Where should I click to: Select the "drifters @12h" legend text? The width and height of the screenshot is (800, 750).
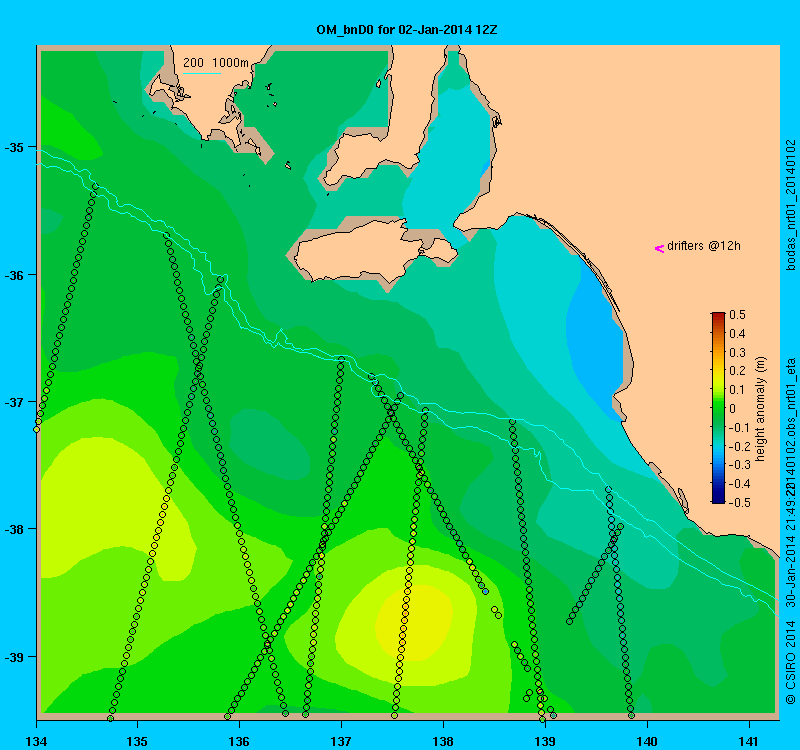coord(704,246)
